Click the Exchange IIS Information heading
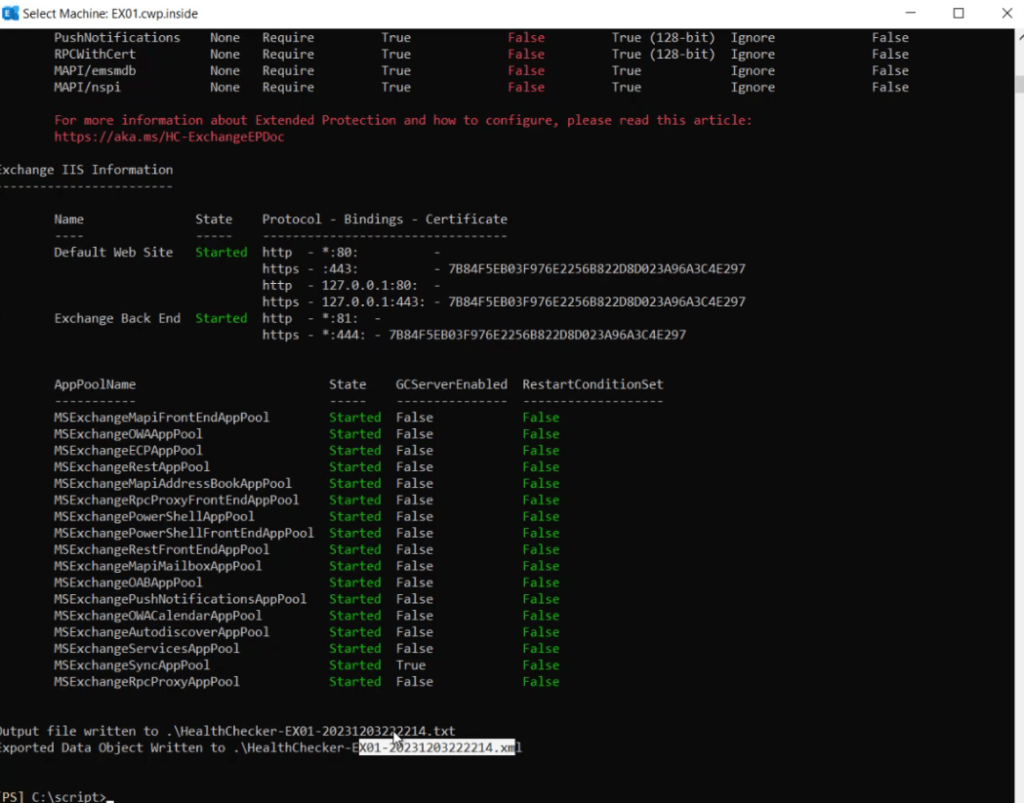This screenshot has height=803, width=1024. click(x=86, y=169)
